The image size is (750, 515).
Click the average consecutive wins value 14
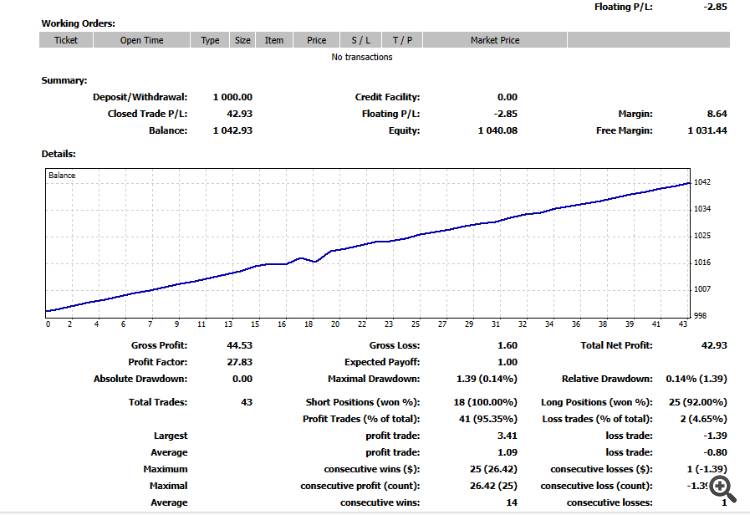(512, 503)
